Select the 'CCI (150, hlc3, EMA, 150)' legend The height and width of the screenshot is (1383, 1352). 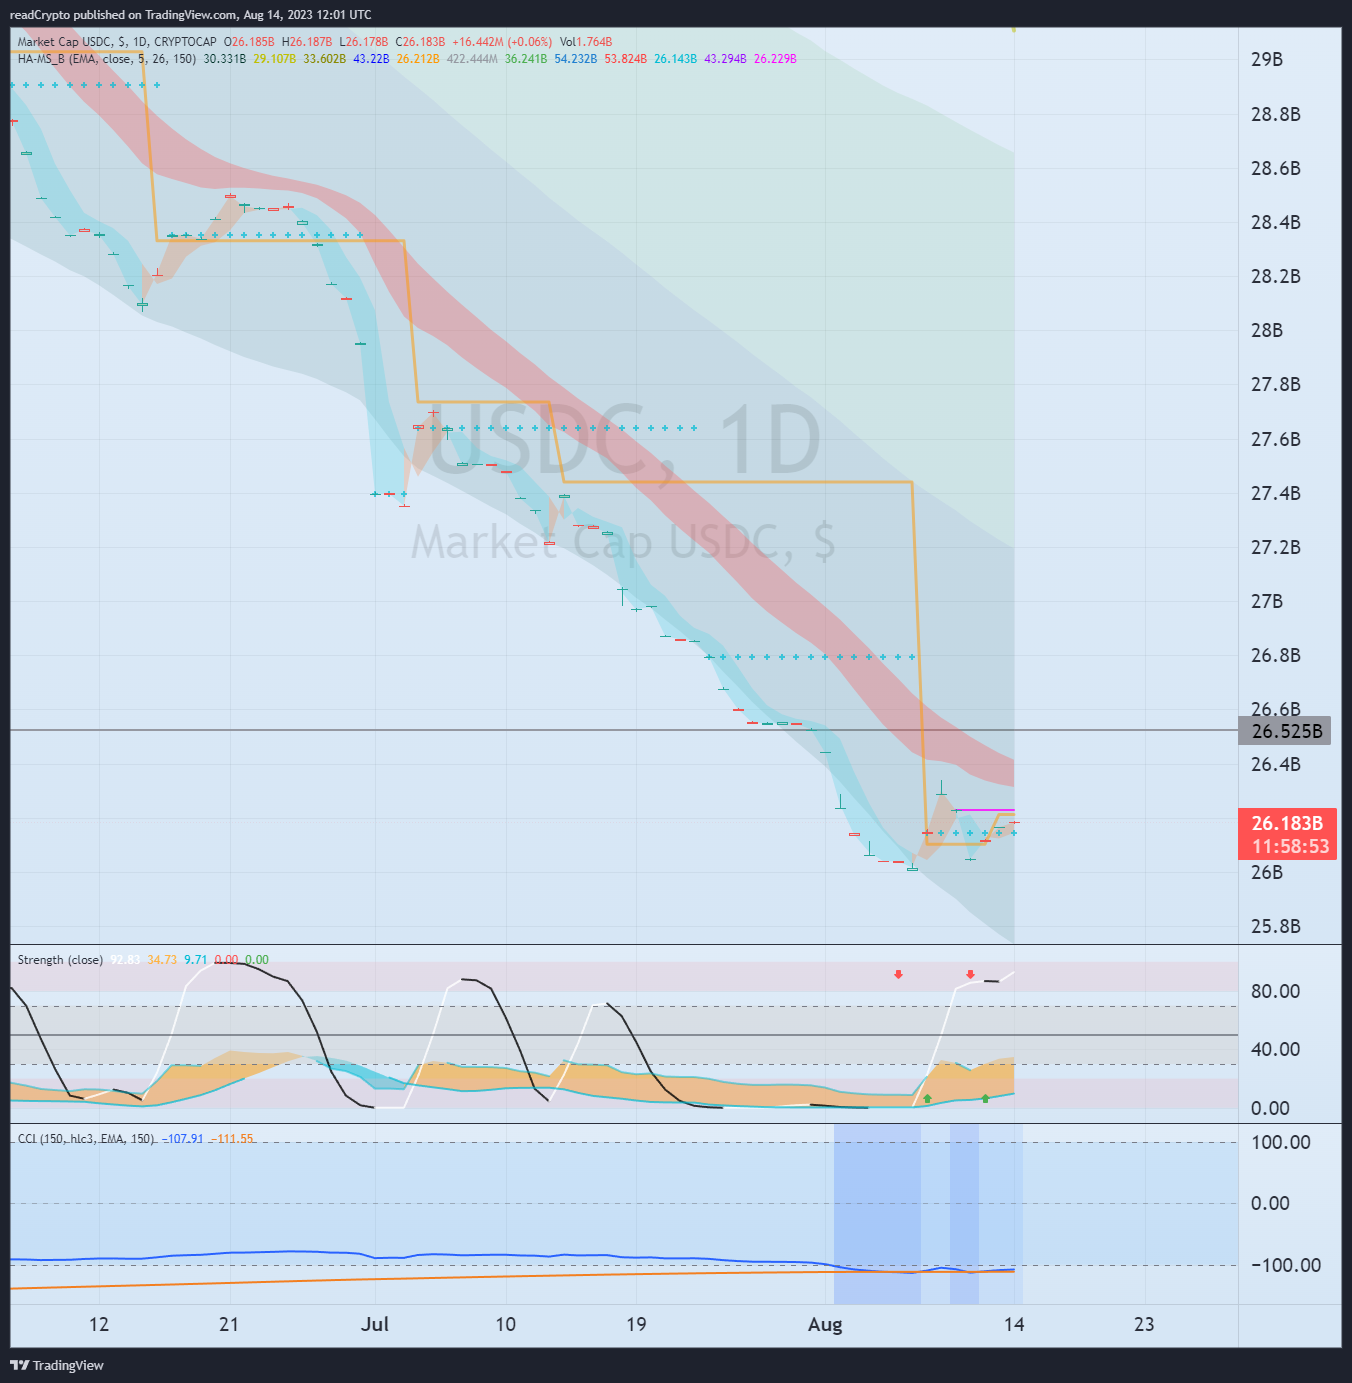[x=86, y=1139]
